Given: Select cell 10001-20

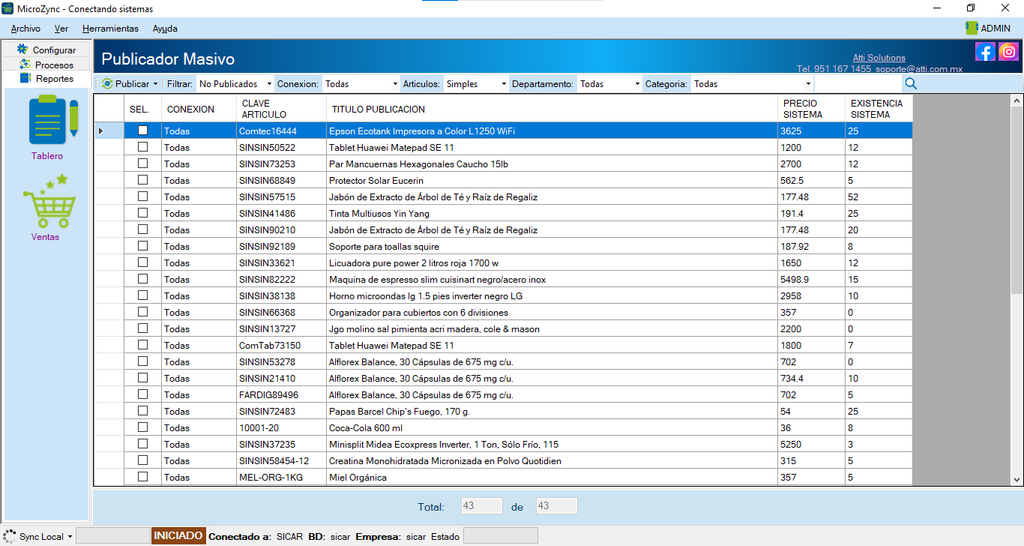Looking at the screenshot, I should pyautogui.click(x=281, y=428).
